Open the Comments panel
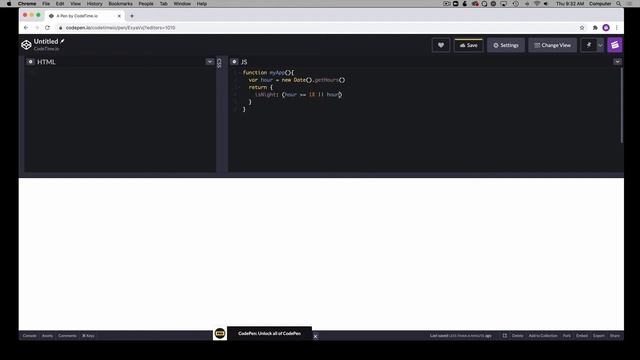Viewport: 640px width, 360px height. pos(67,336)
